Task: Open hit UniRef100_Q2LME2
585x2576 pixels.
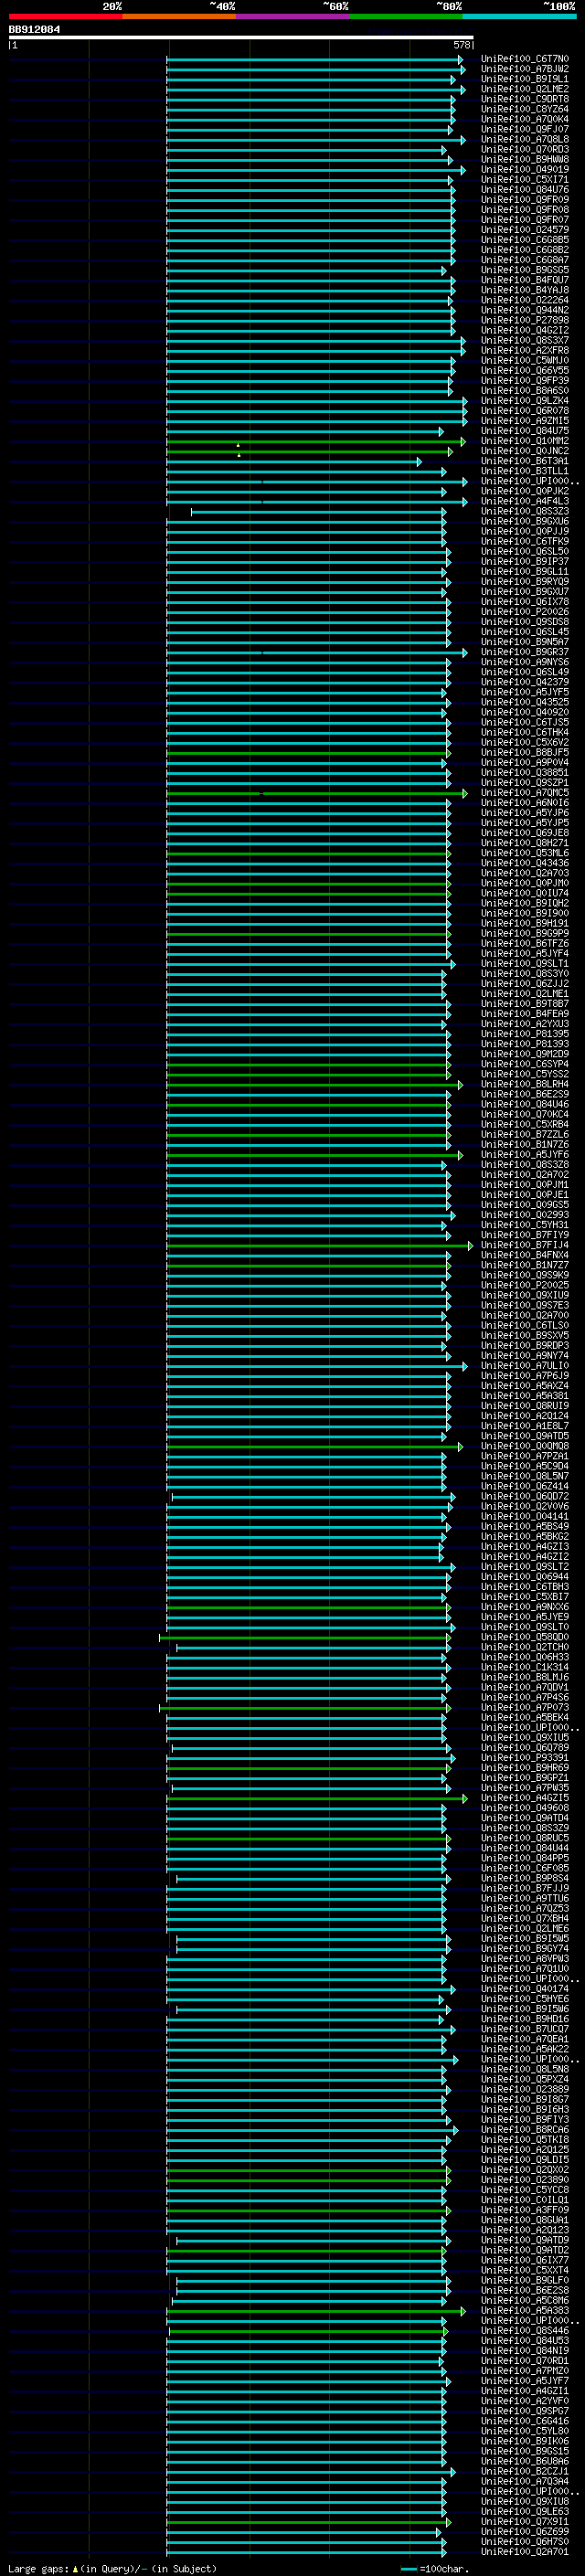Action: 525,89
